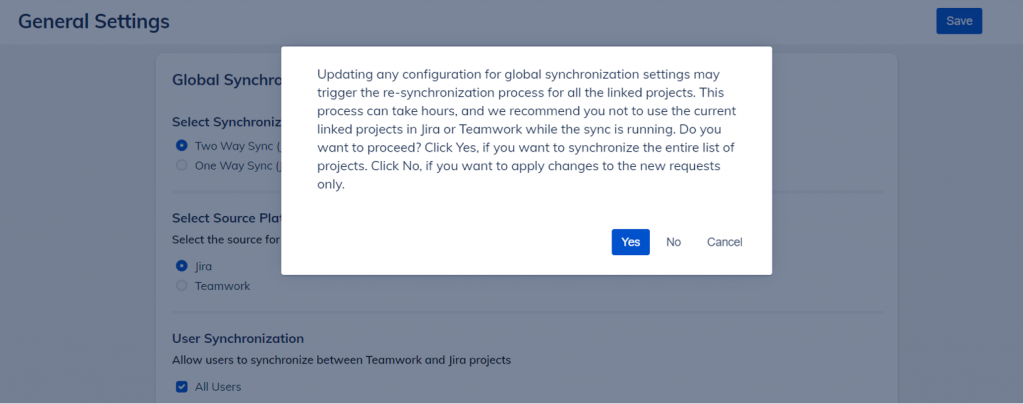Click the 'Teamwork' option label text

pos(222,286)
